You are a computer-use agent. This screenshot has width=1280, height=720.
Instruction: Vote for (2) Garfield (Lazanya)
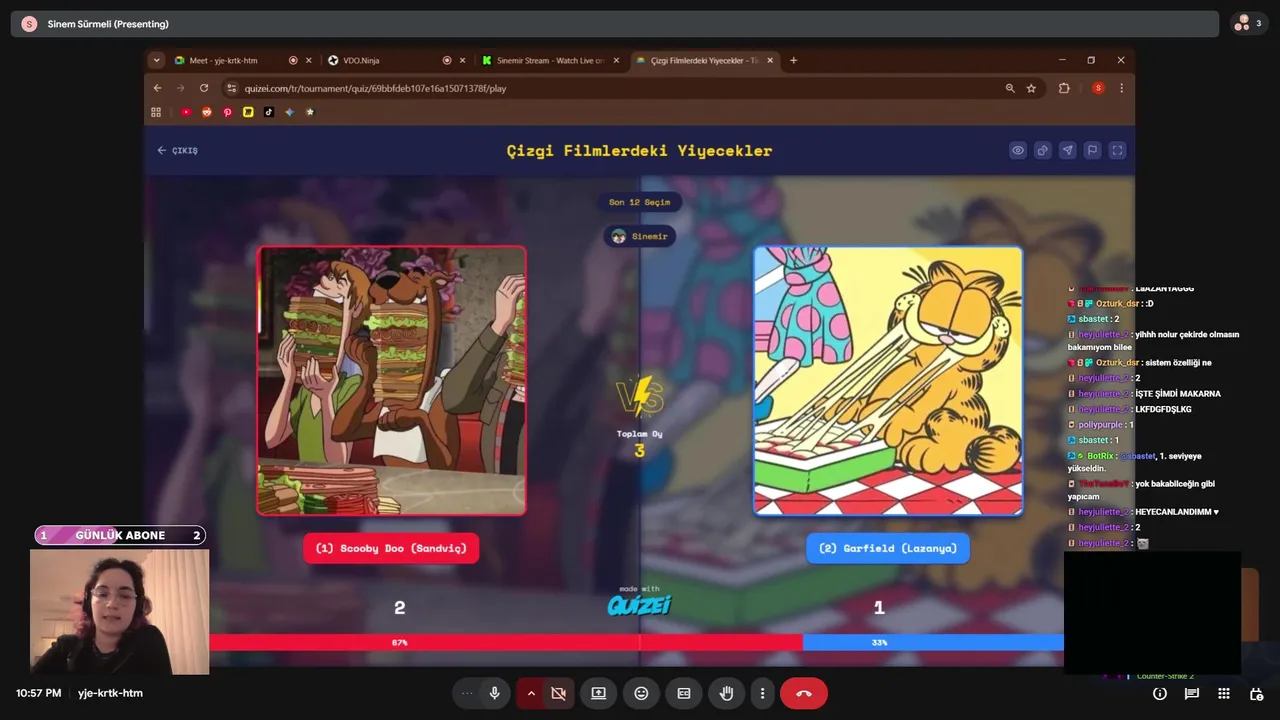[x=888, y=548]
